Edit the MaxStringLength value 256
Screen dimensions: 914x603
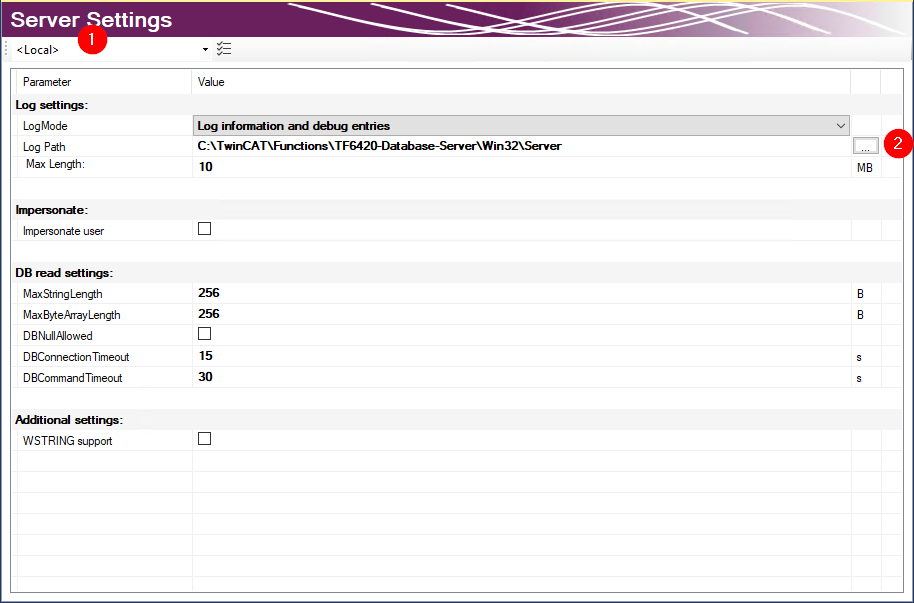(521, 293)
